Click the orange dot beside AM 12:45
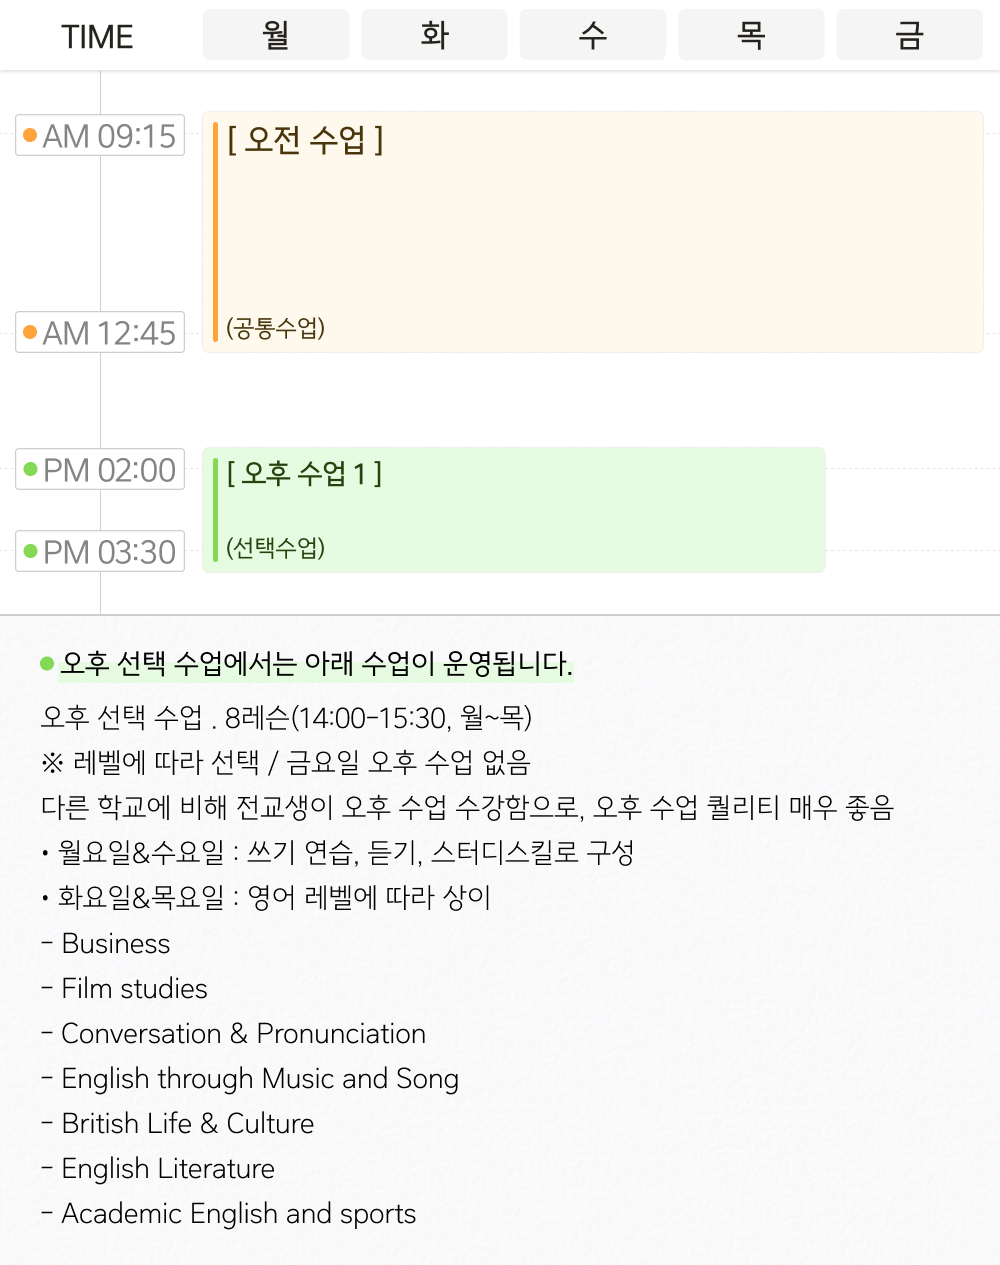This screenshot has width=1000, height=1265. (x=32, y=333)
